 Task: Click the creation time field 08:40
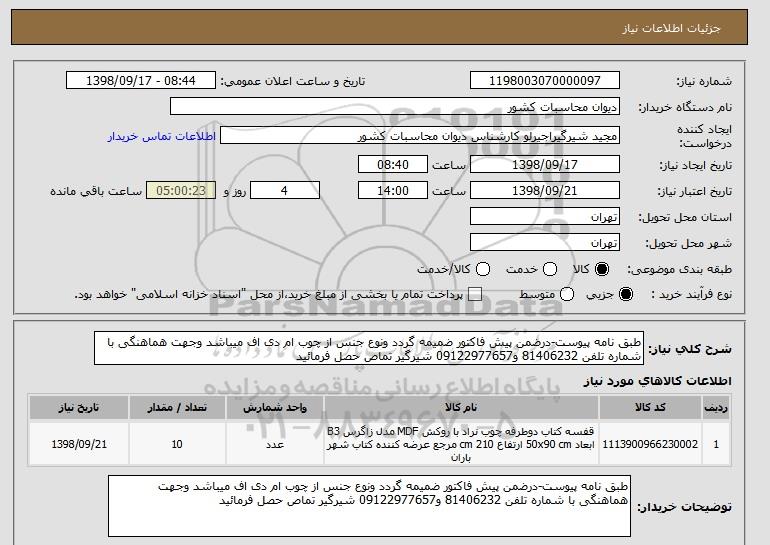[393, 164]
